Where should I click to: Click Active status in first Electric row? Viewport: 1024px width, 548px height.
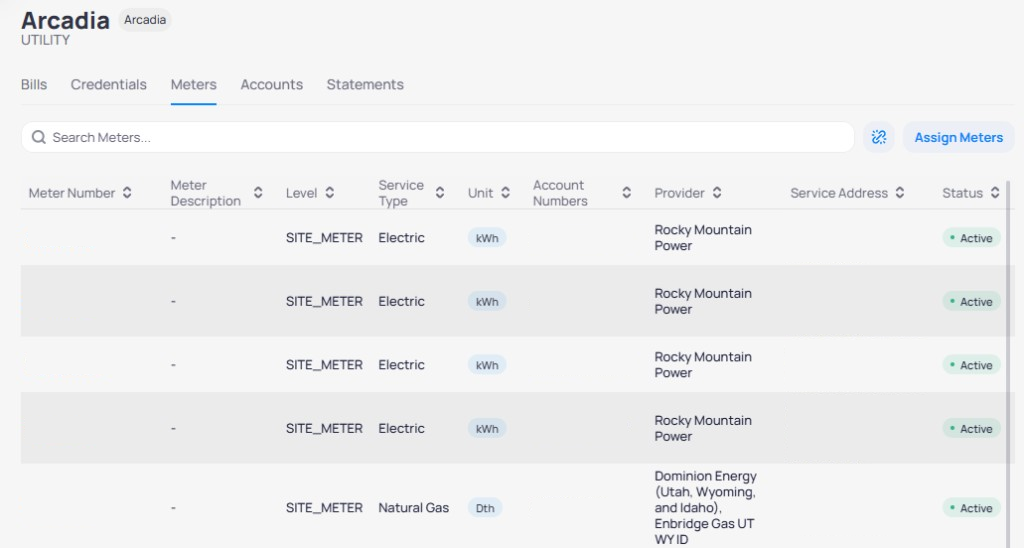click(971, 238)
